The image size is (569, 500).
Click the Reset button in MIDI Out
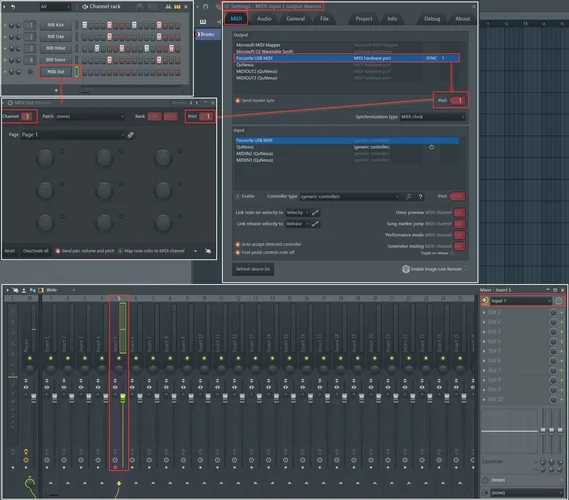pyautogui.click(x=10, y=251)
